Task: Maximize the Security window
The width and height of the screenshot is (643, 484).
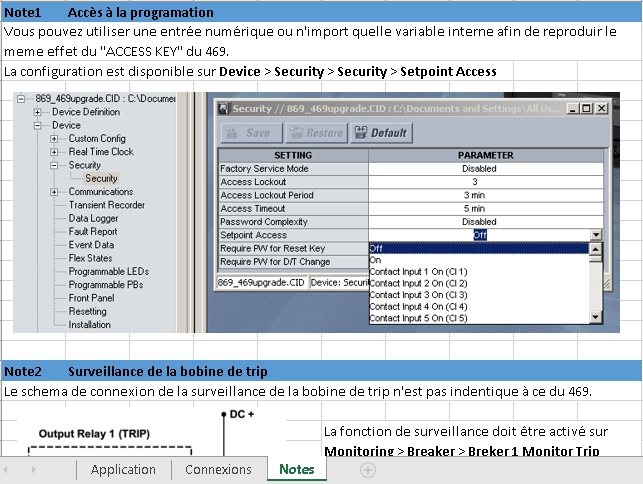Action: point(586,108)
